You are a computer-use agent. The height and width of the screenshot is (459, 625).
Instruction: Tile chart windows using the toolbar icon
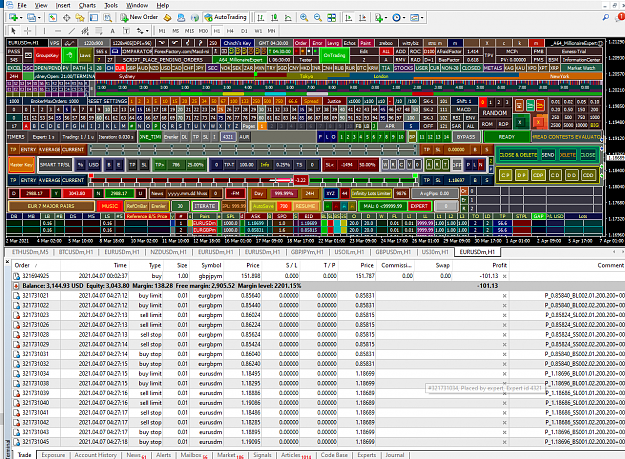331,18
